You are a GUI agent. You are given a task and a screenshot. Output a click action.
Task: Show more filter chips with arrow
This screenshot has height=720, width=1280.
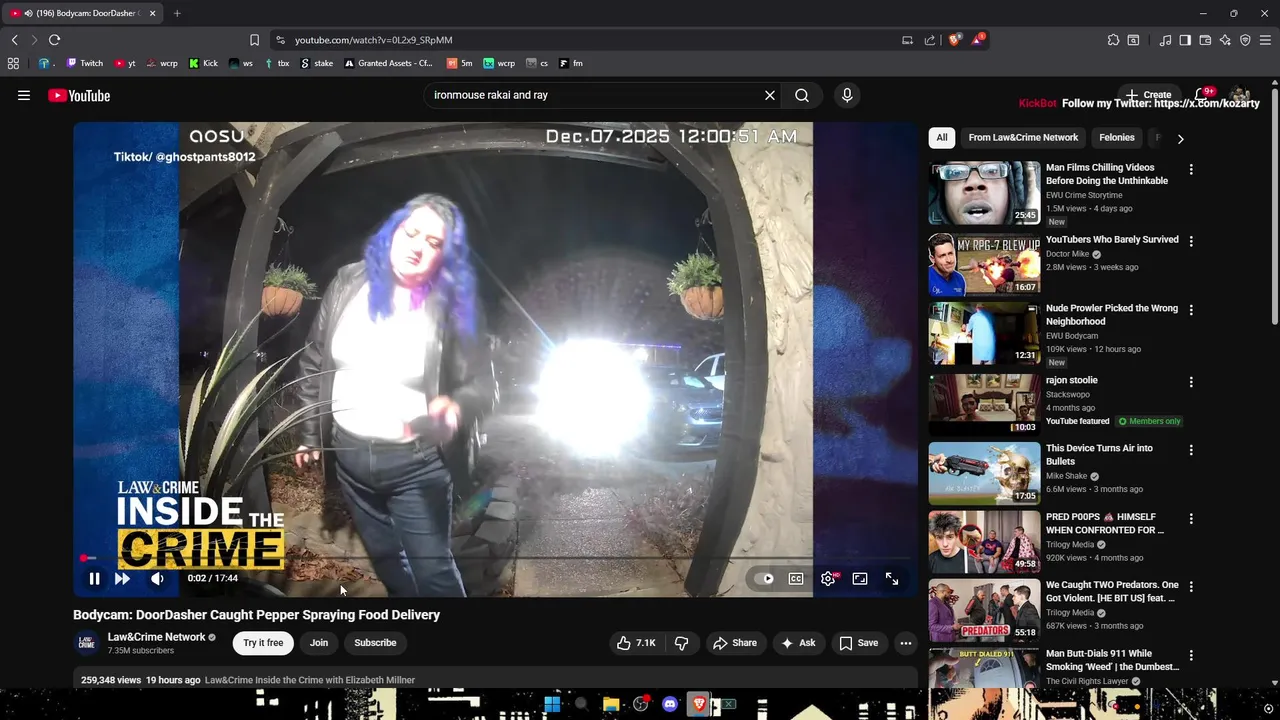1180,139
